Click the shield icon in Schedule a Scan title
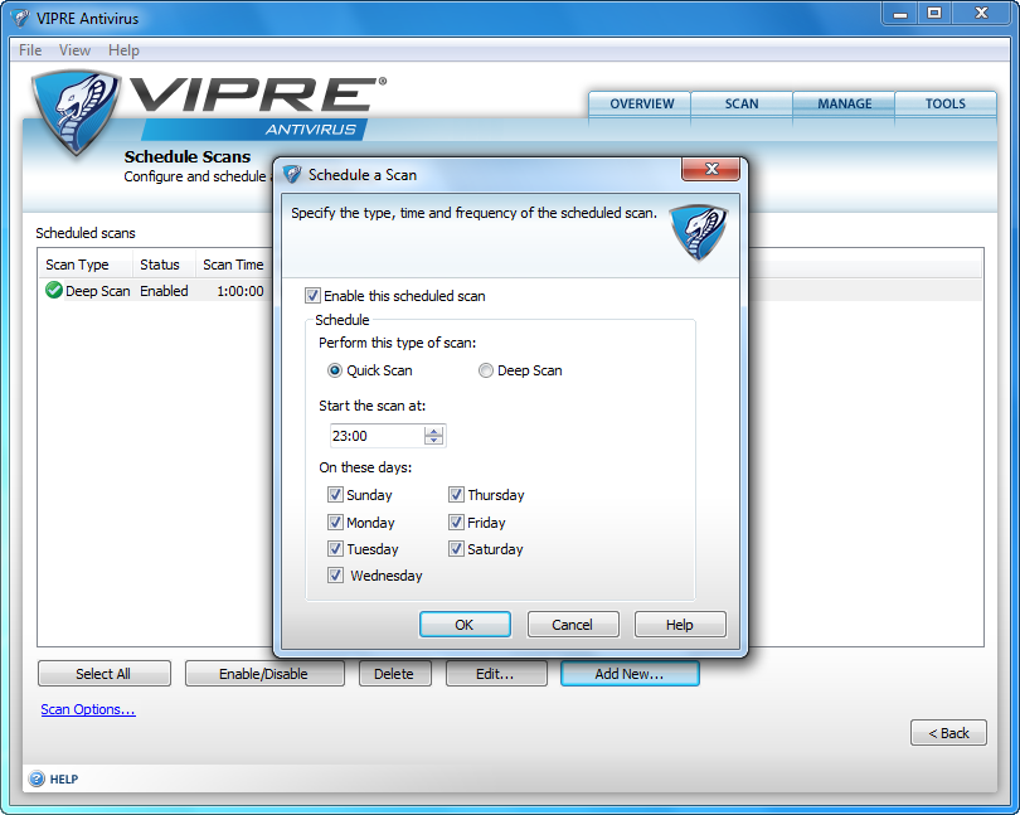Viewport: 1020px width, 815px height. tap(293, 174)
